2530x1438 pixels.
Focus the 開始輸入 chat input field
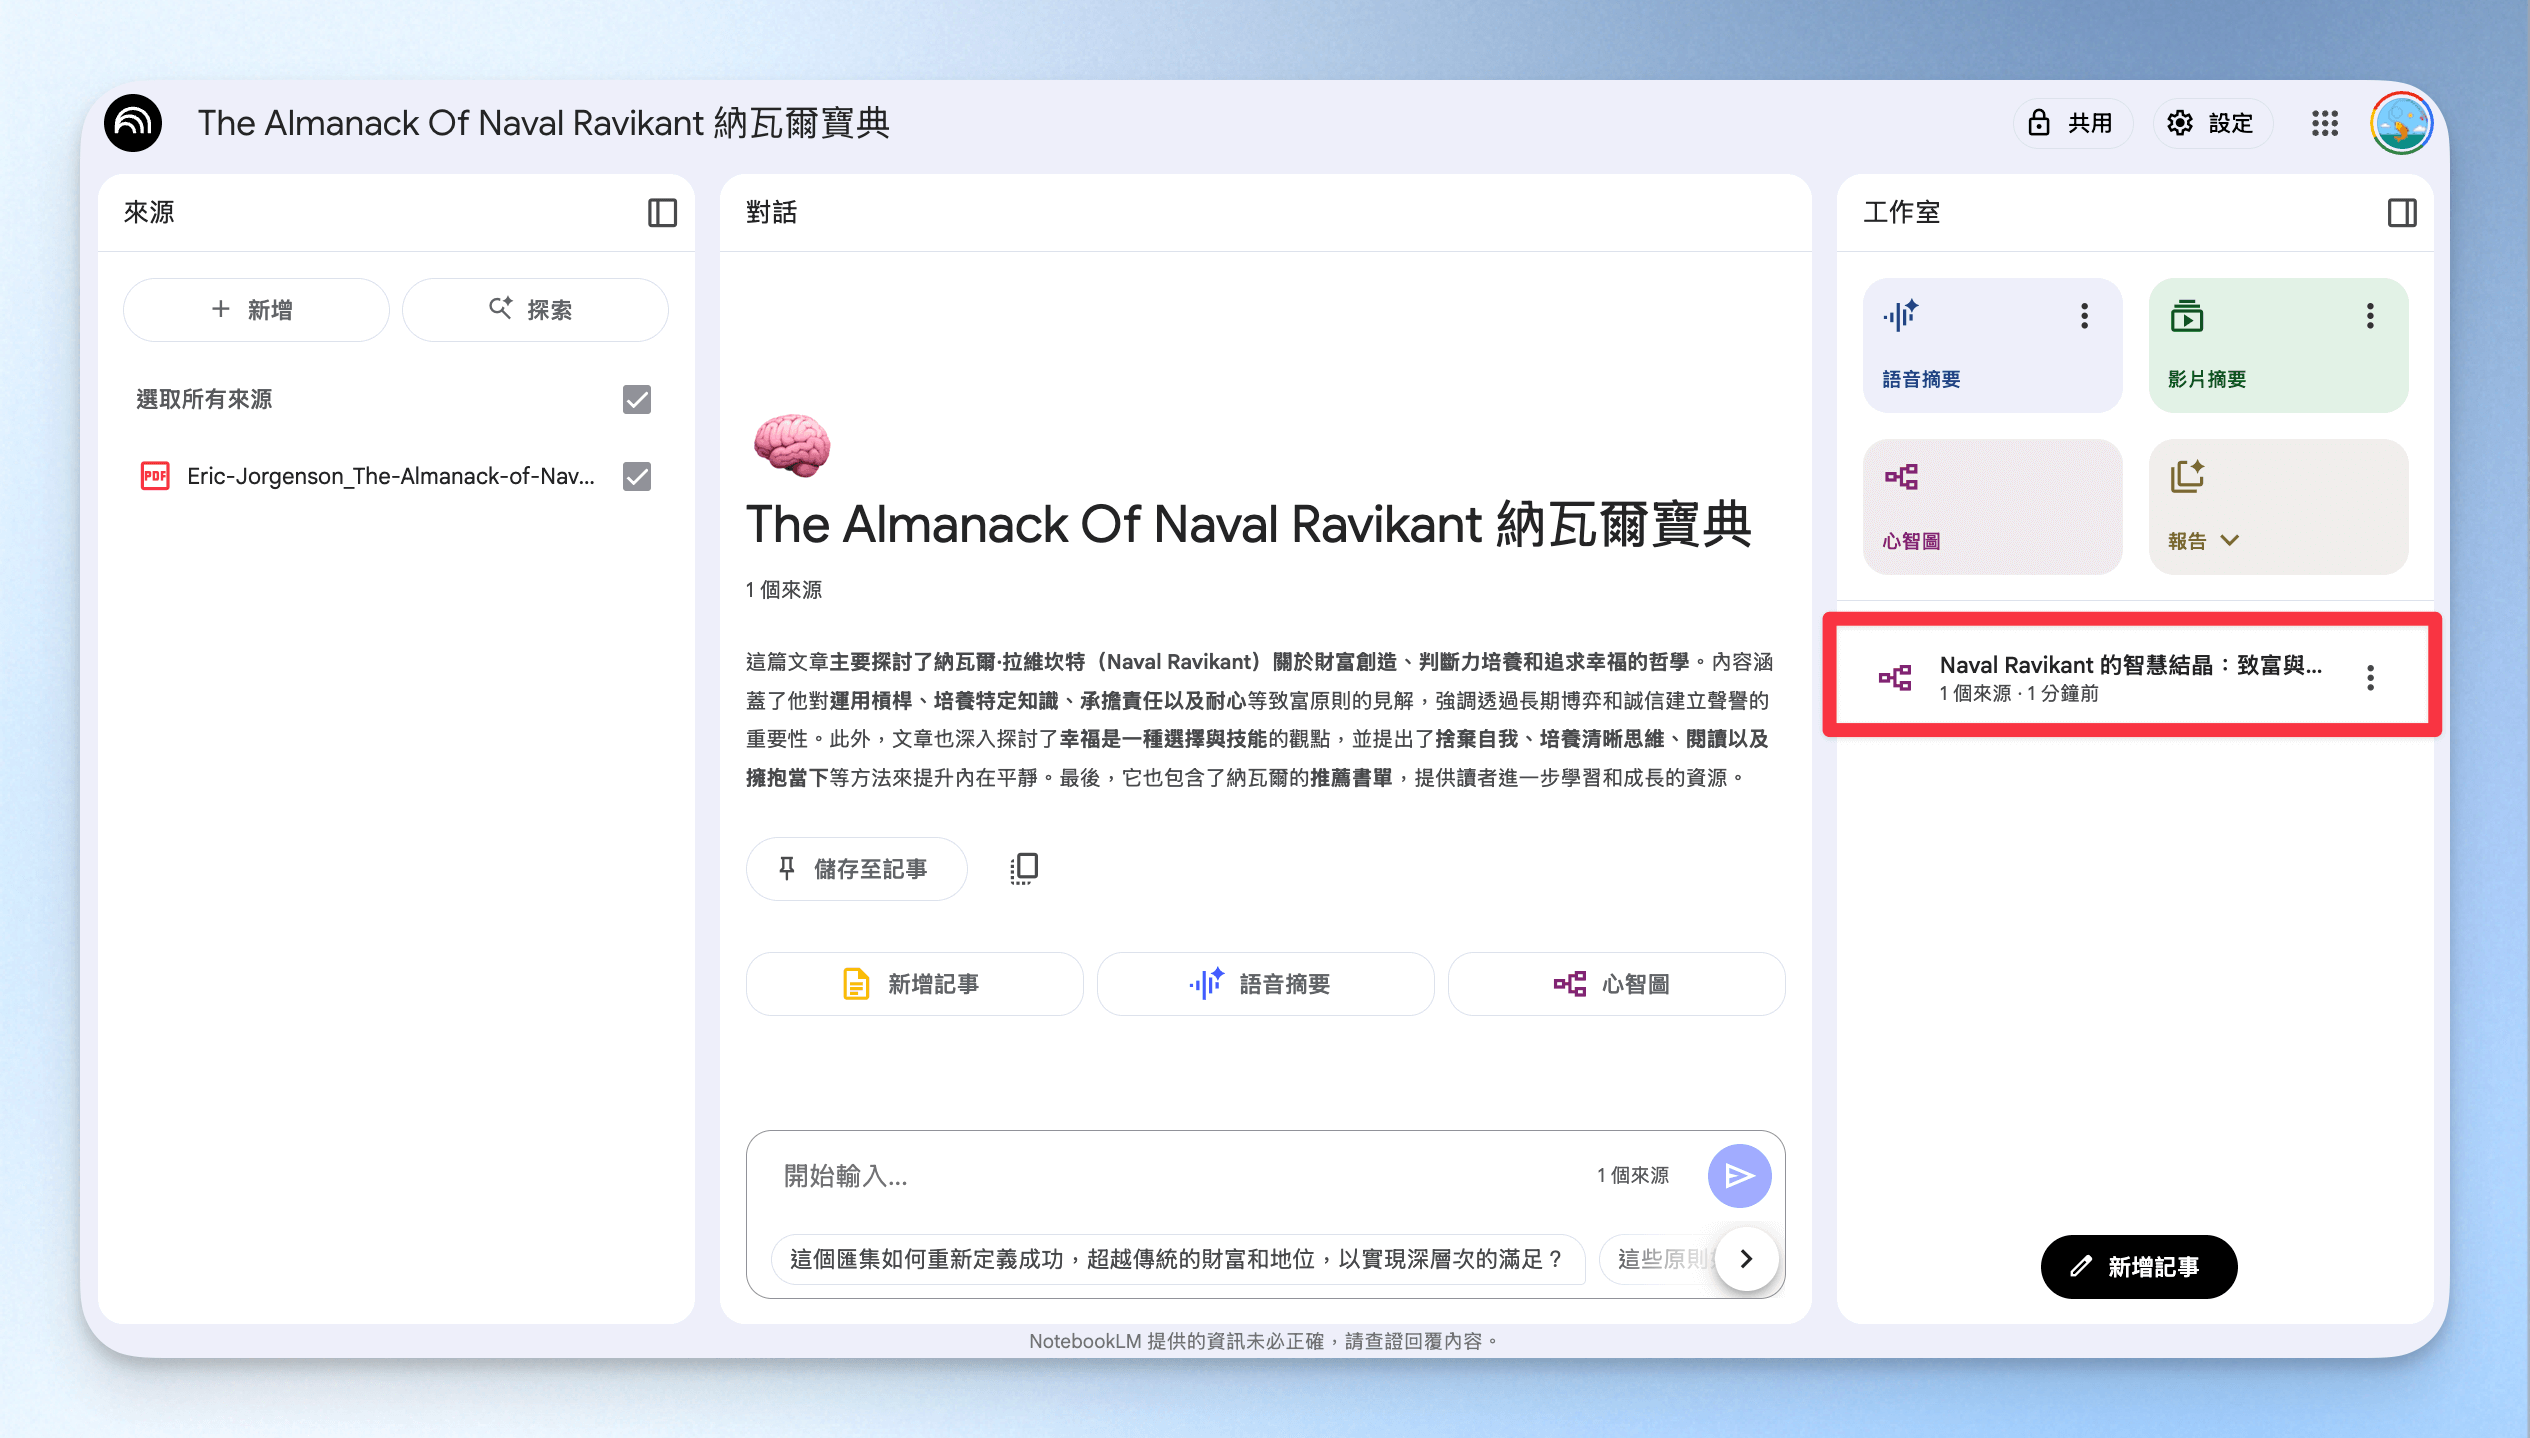(x=1180, y=1175)
